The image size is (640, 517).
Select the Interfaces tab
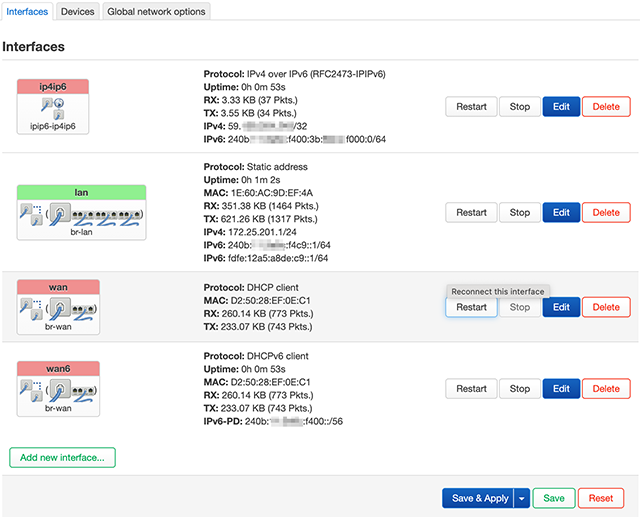click(x=27, y=12)
